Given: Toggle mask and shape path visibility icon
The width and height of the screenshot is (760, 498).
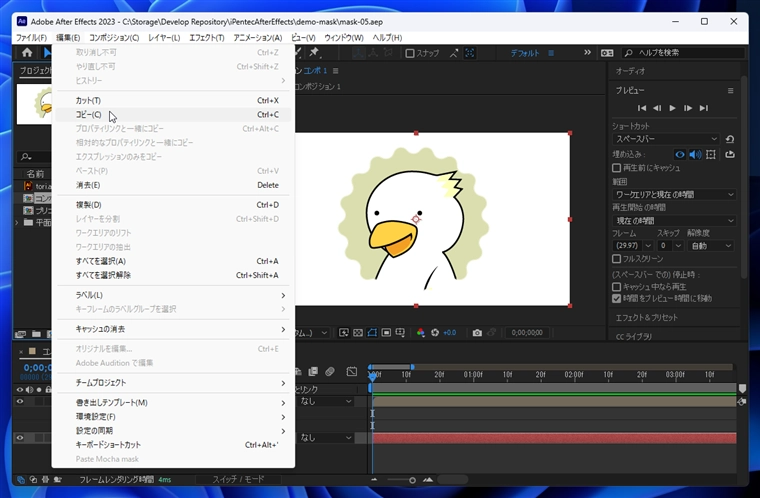Looking at the screenshot, I should 372,333.
